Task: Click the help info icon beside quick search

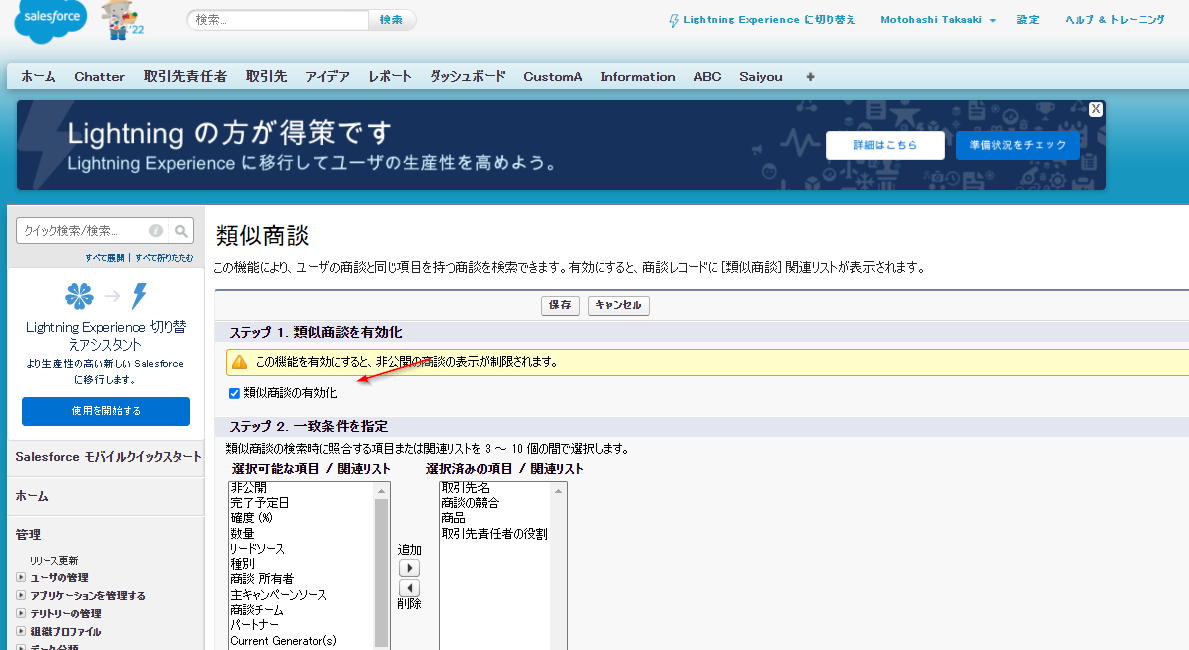Action: [155, 230]
